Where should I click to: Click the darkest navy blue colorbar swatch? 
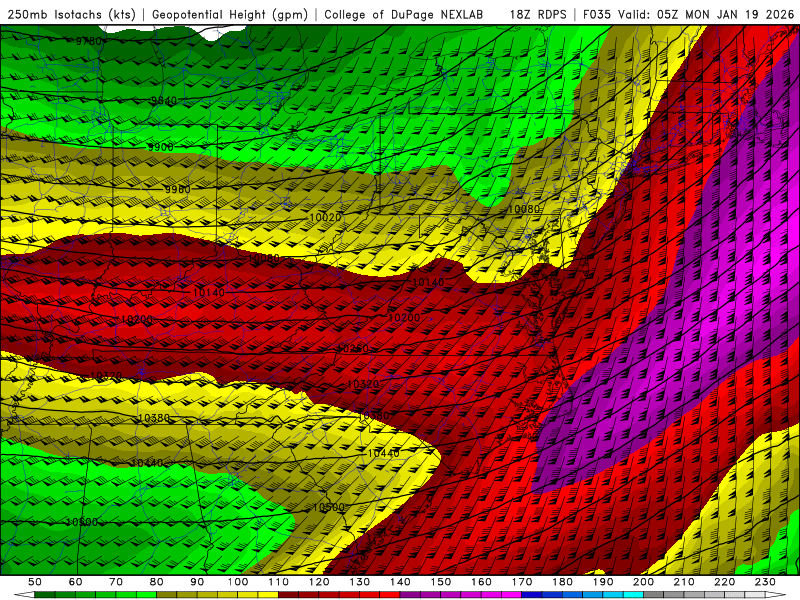click(532, 595)
